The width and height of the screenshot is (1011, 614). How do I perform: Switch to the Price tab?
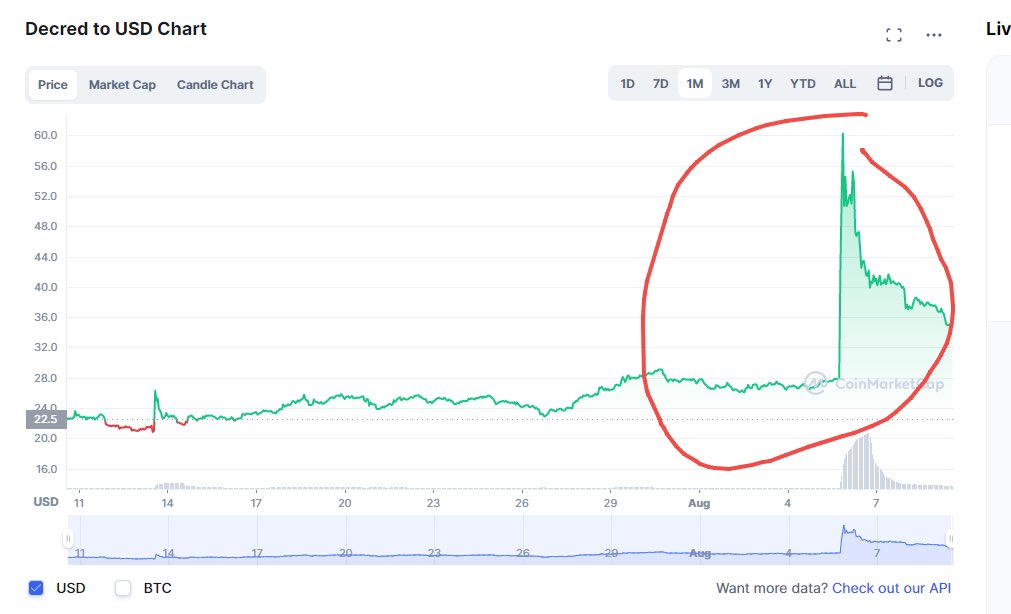tap(53, 84)
